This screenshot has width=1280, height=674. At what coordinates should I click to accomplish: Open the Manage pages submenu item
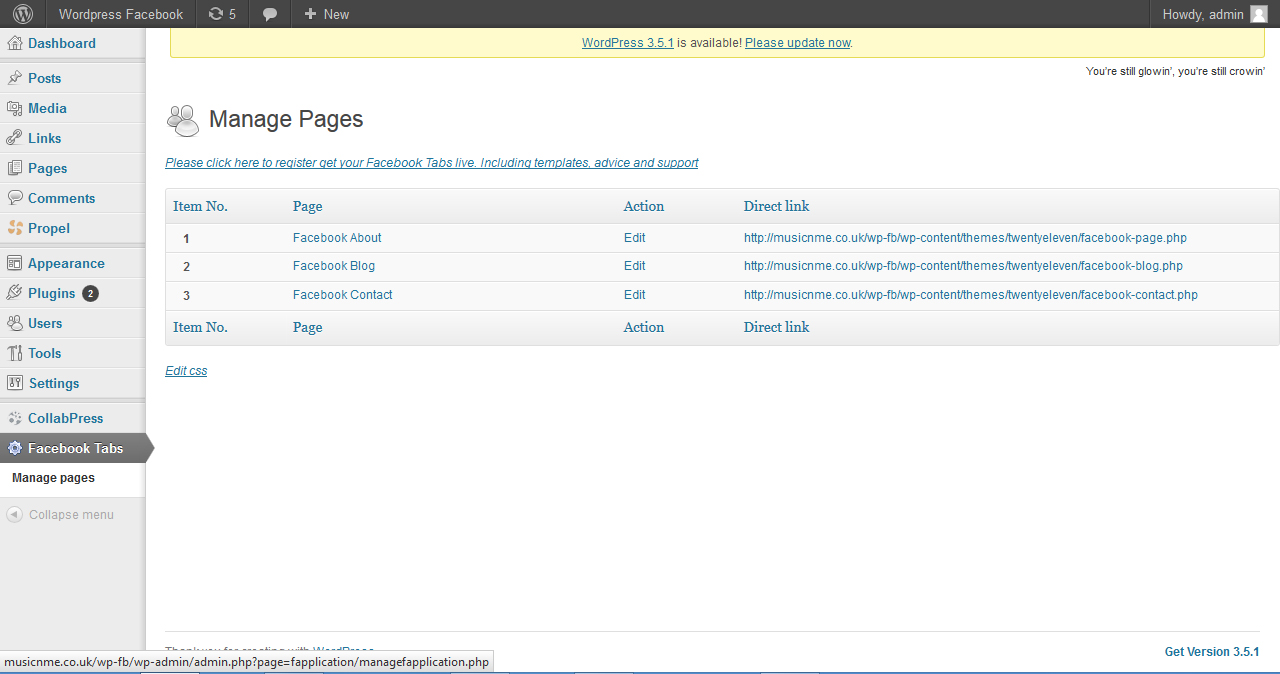(x=53, y=478)
